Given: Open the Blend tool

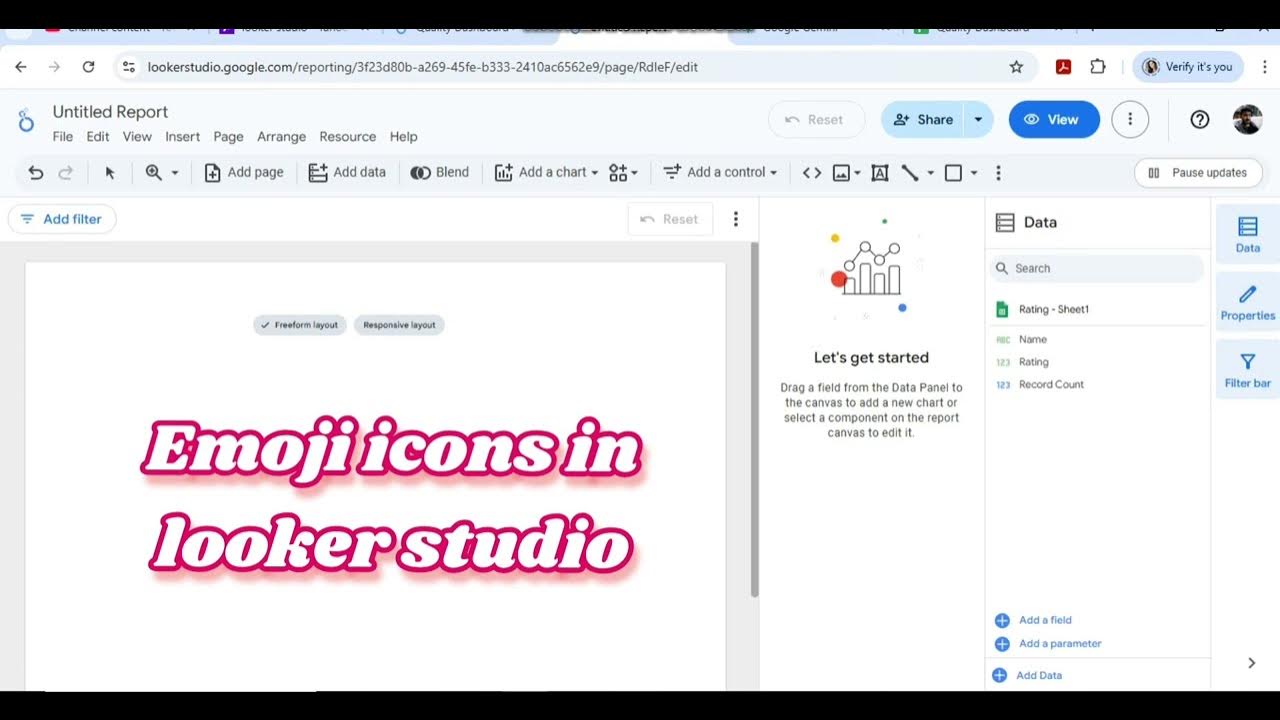Looking at the screenshot, I should 440,172.
